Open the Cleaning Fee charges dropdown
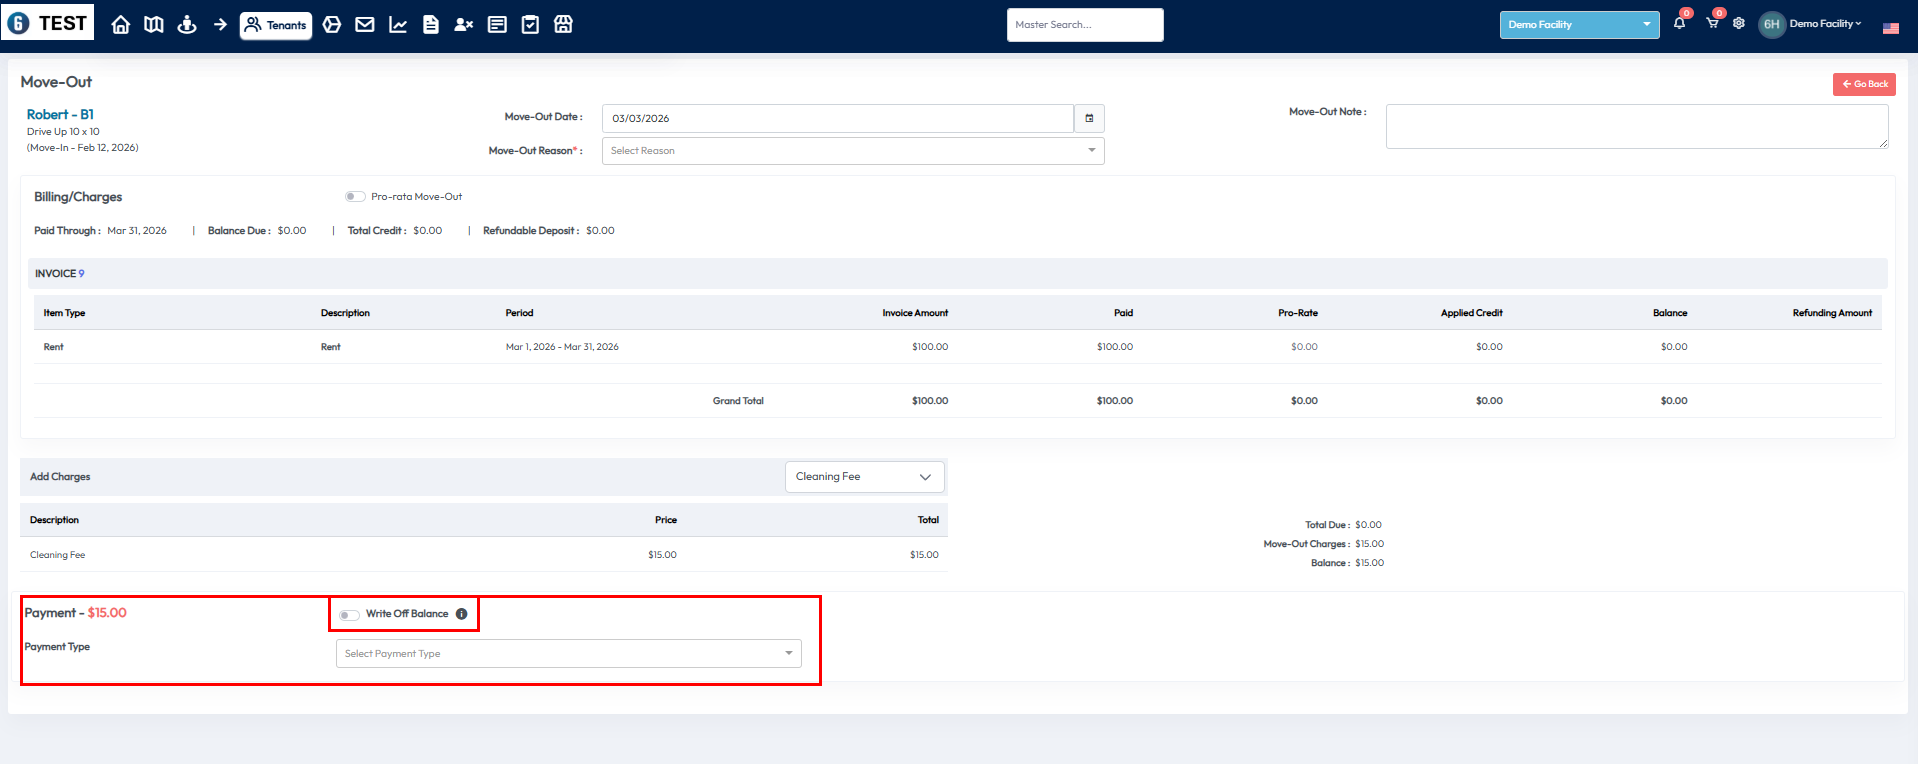The height and width of the screenshot is (764, 1918). pyautogui.click(x=864, y=477)
